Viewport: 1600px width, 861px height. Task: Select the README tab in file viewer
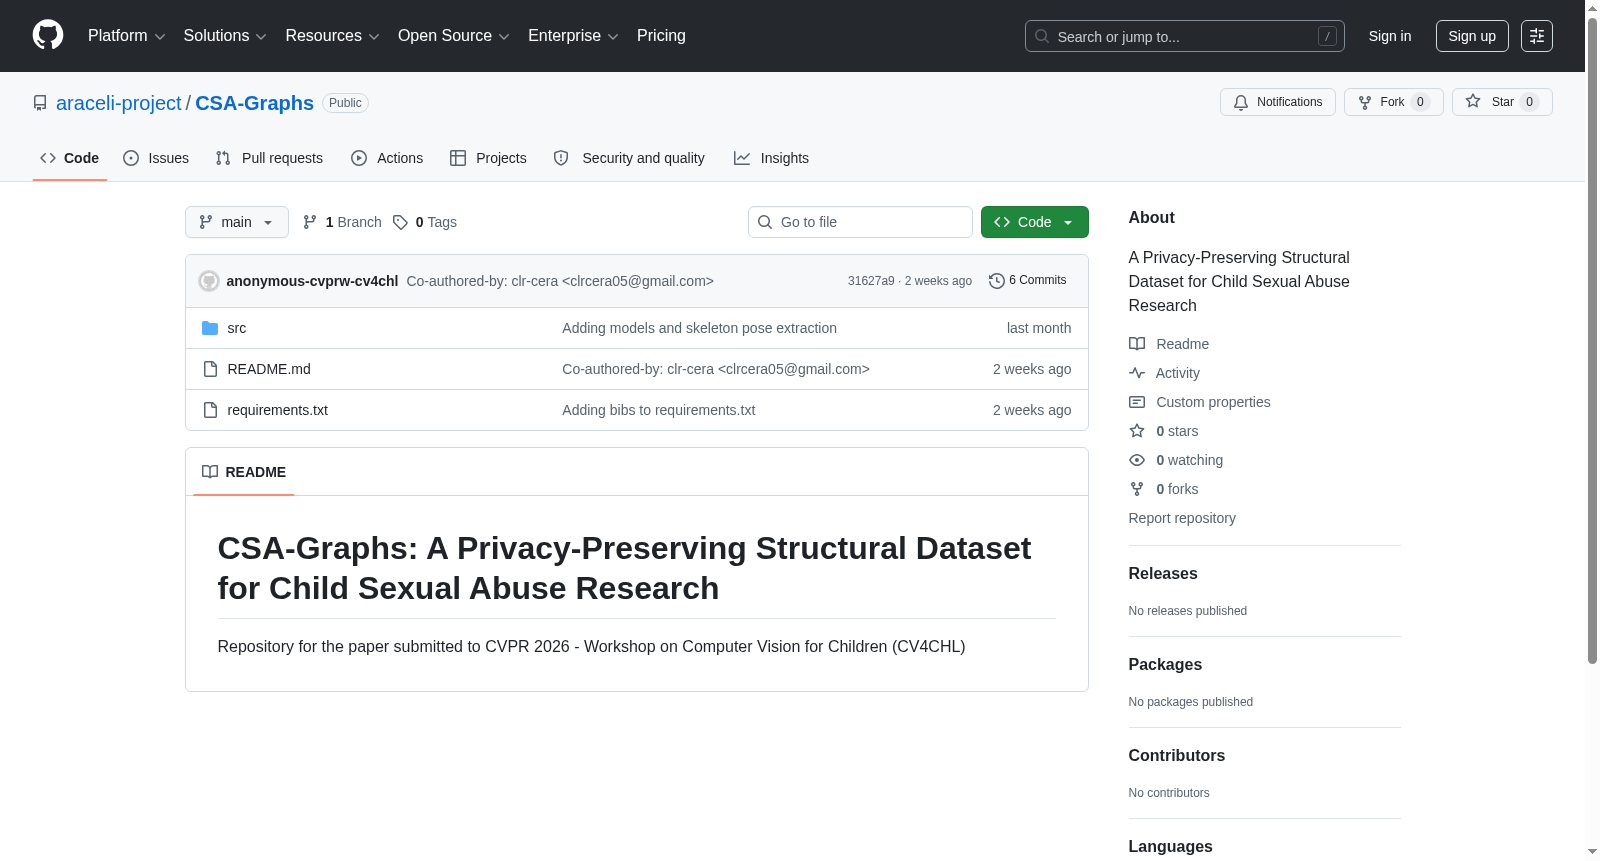(244, 472)
